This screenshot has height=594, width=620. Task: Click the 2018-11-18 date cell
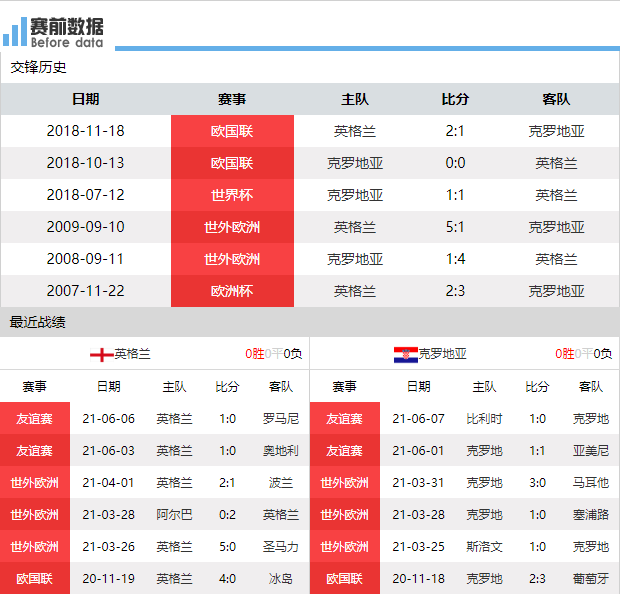coord(85,131)
